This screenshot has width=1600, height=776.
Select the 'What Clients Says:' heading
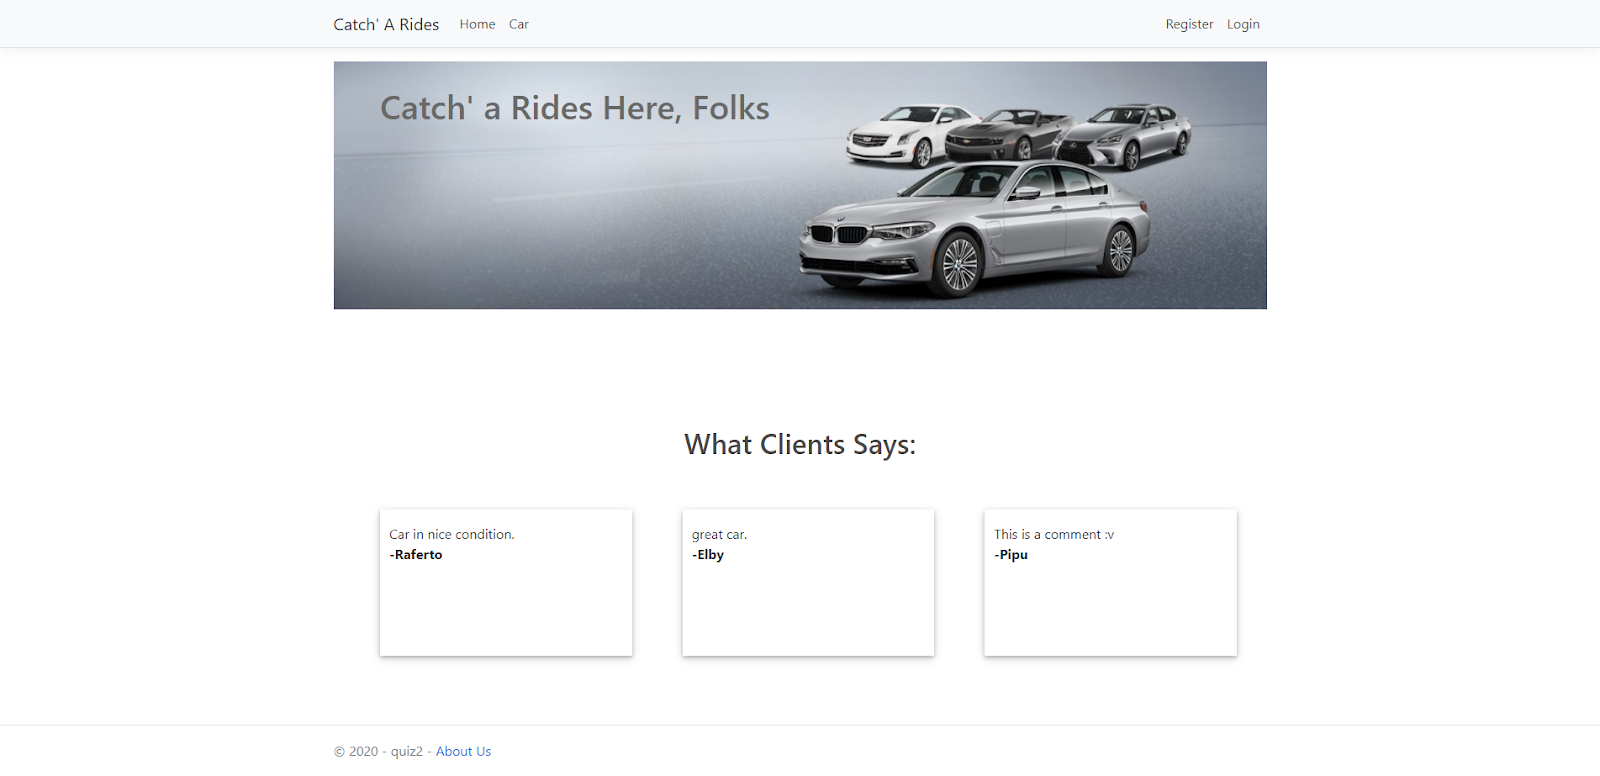coord(800,444)
